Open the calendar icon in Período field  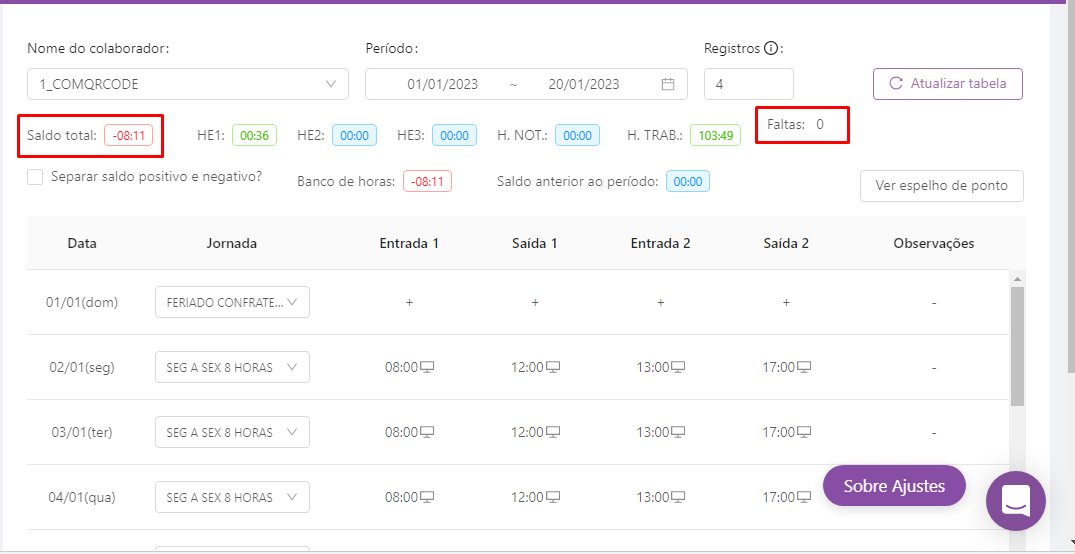click(x=668, y=84)
